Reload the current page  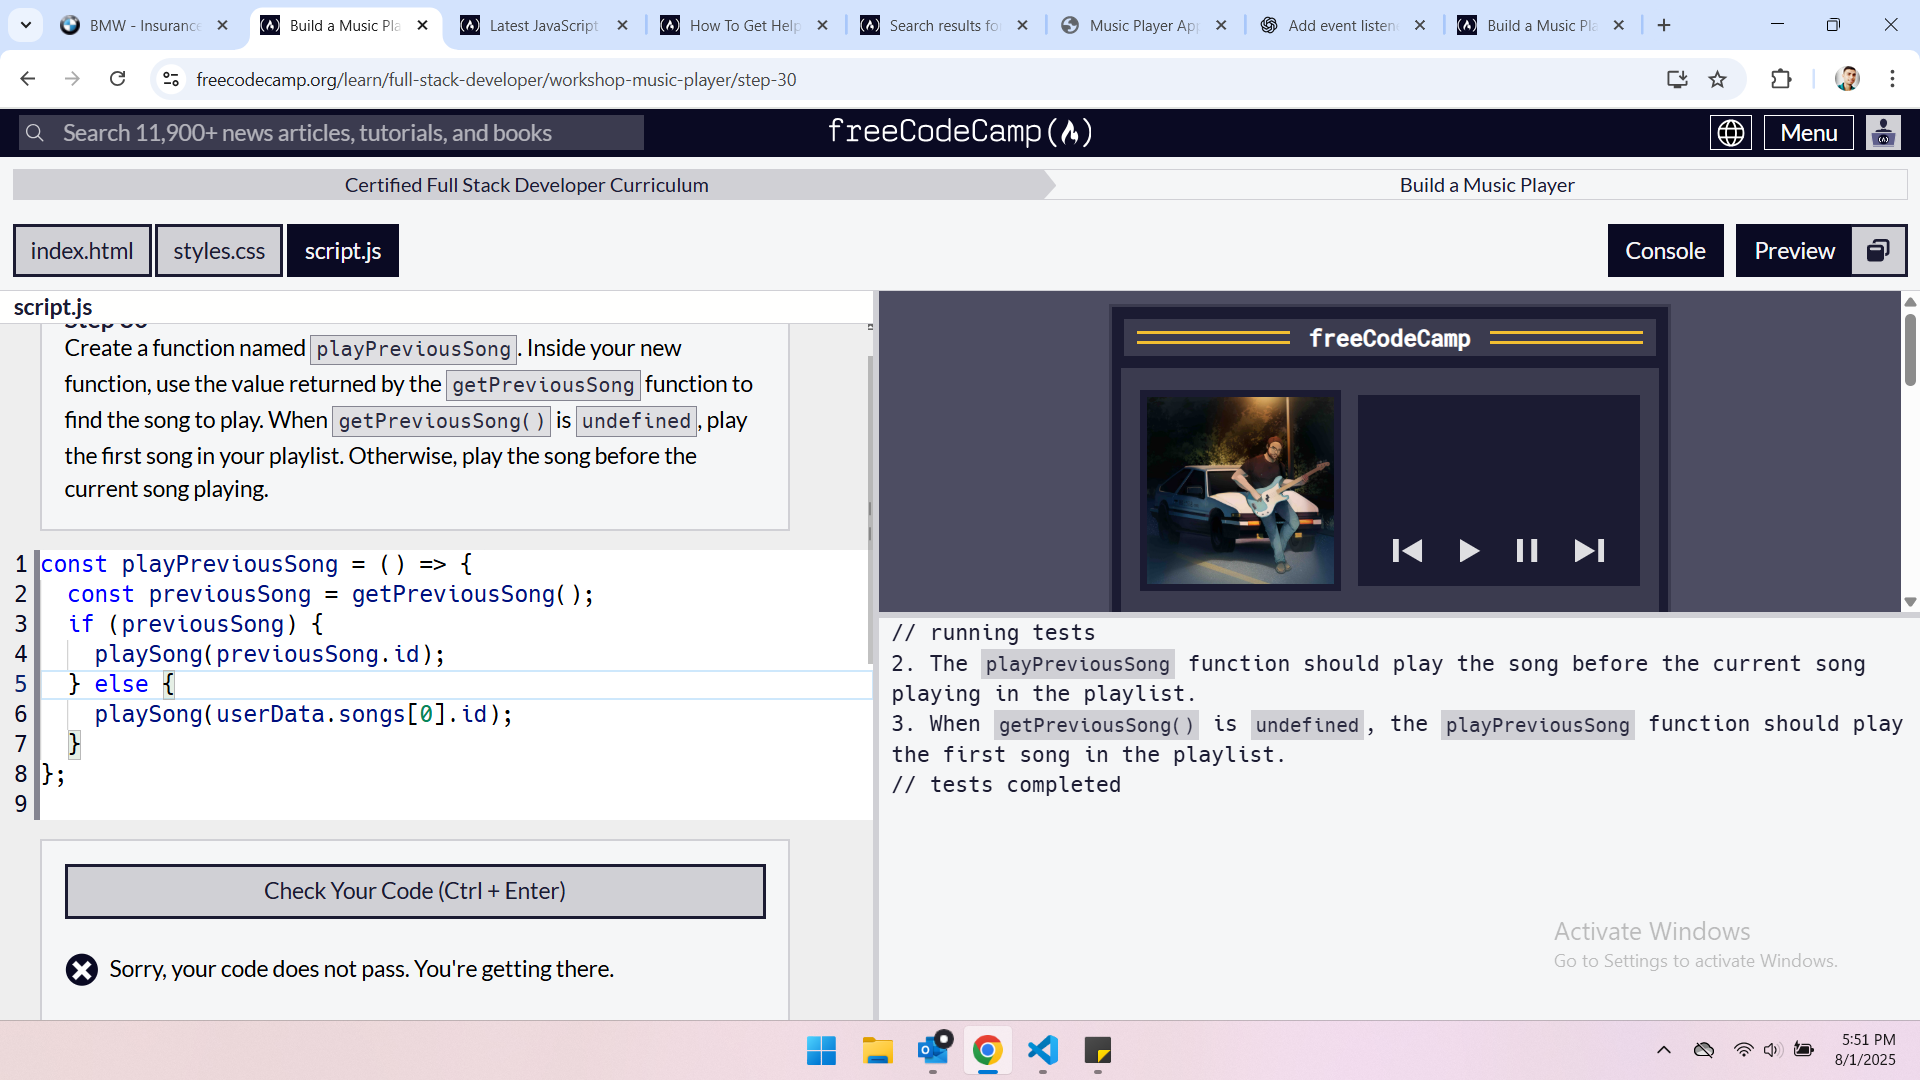point(118,80)
